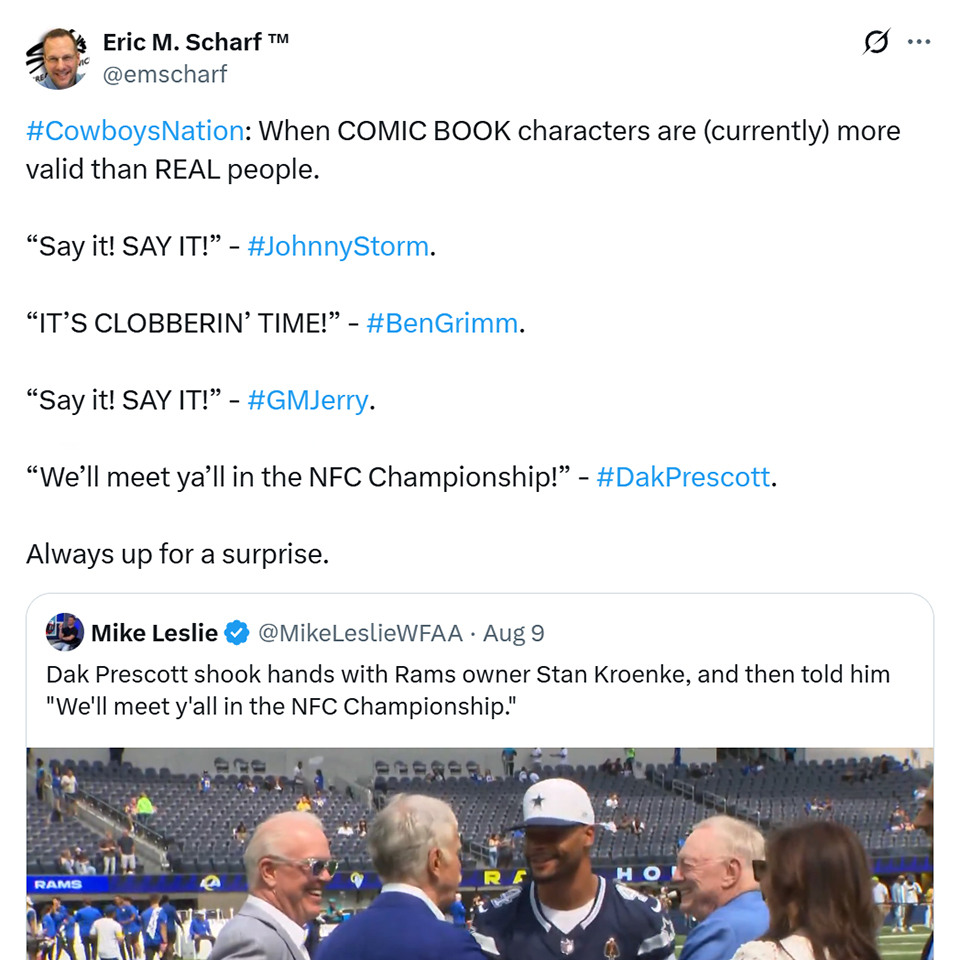Open the three-dot more options menu

click(918, 42)
